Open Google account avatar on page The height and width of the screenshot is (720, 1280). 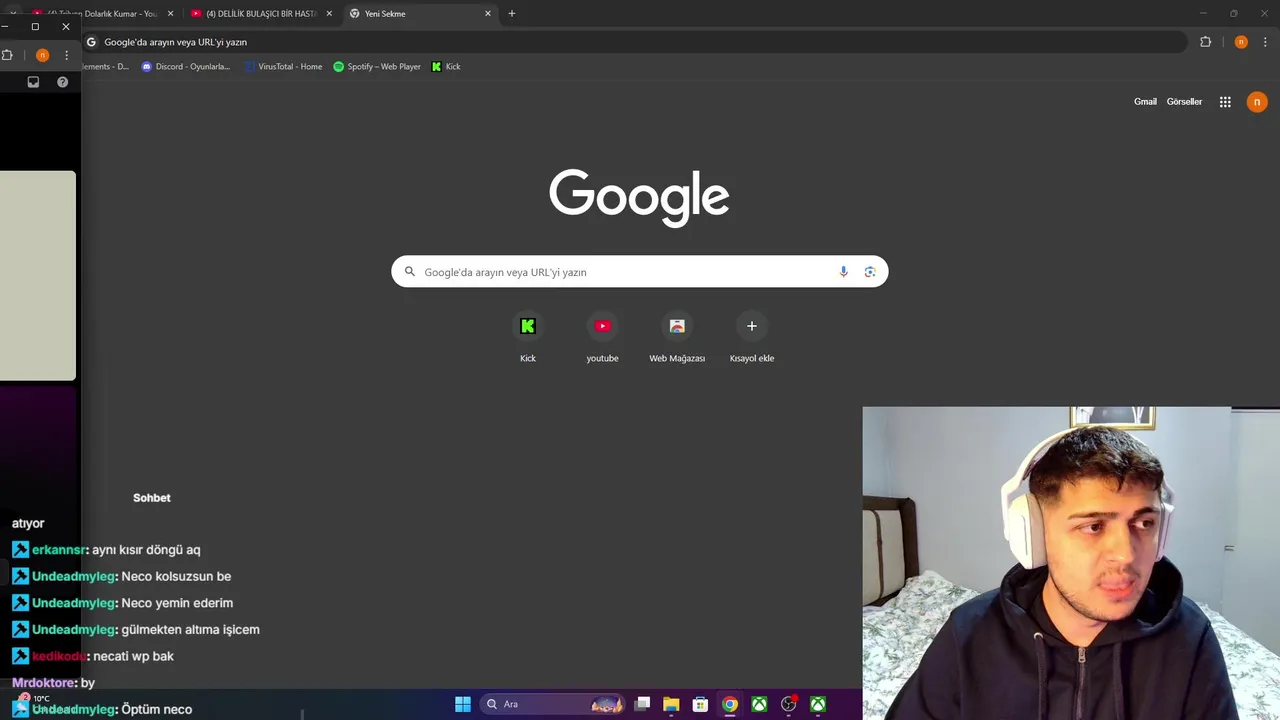(x=1257, y=102)
